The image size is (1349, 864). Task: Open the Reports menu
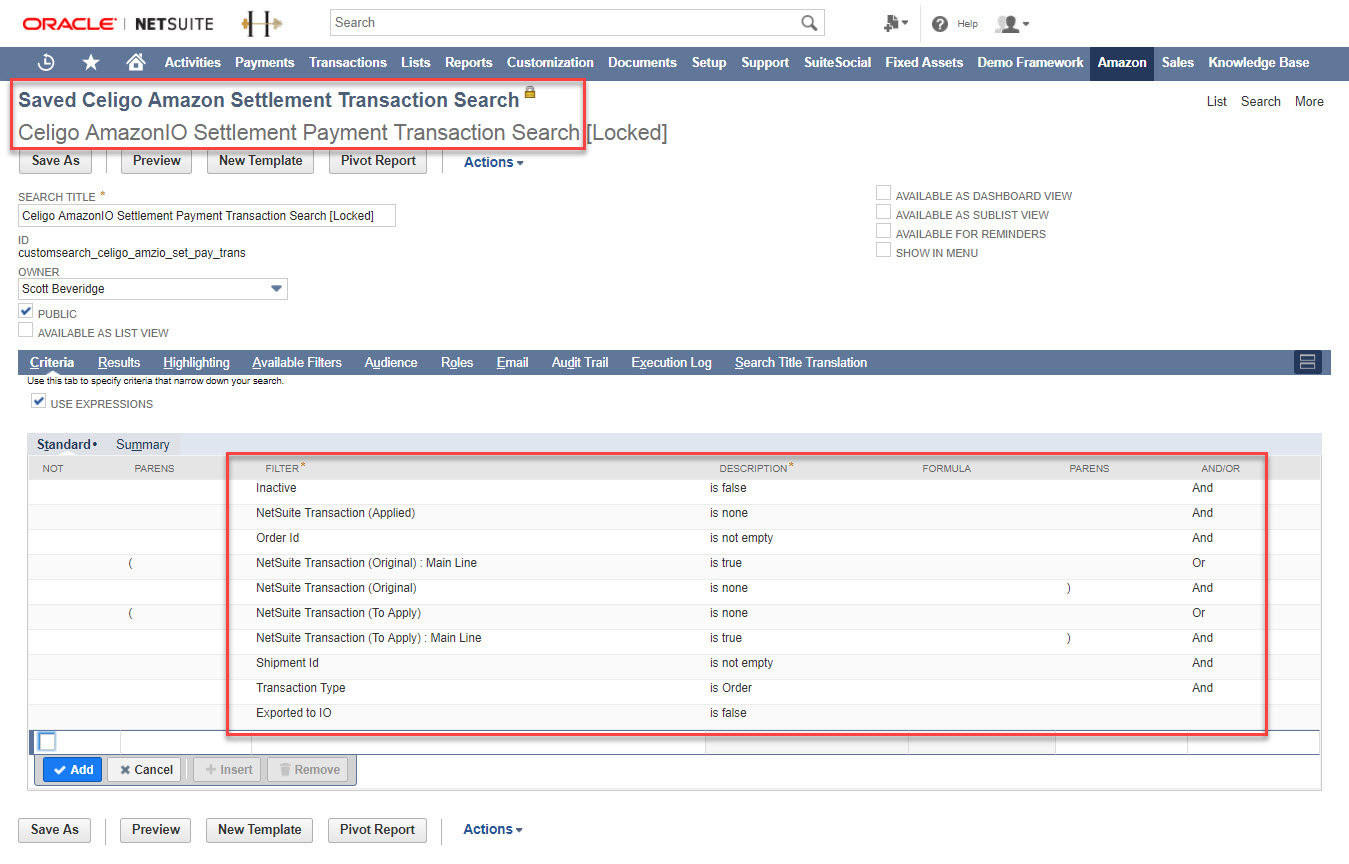(469, 62)
